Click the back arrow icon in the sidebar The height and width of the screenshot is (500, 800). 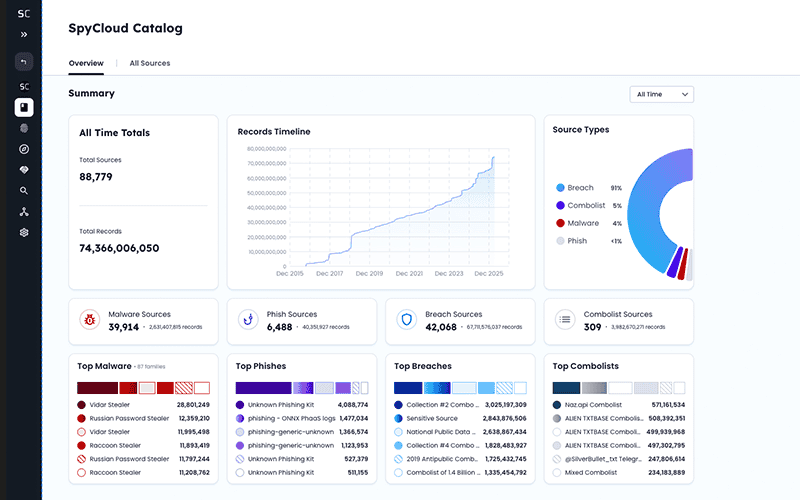pos(23,62)
